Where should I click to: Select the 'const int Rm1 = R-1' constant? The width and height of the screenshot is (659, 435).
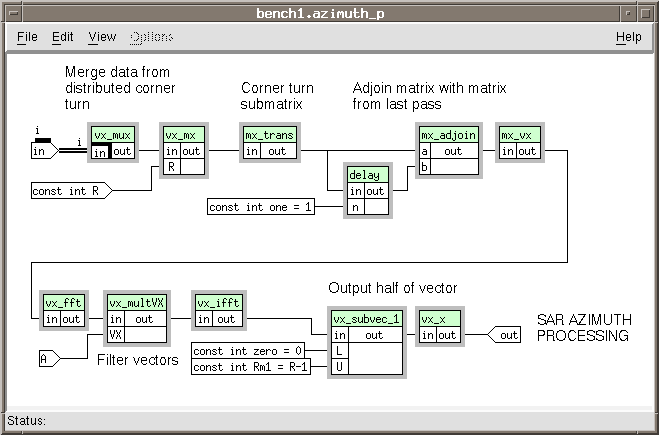(x=251, y=367)
